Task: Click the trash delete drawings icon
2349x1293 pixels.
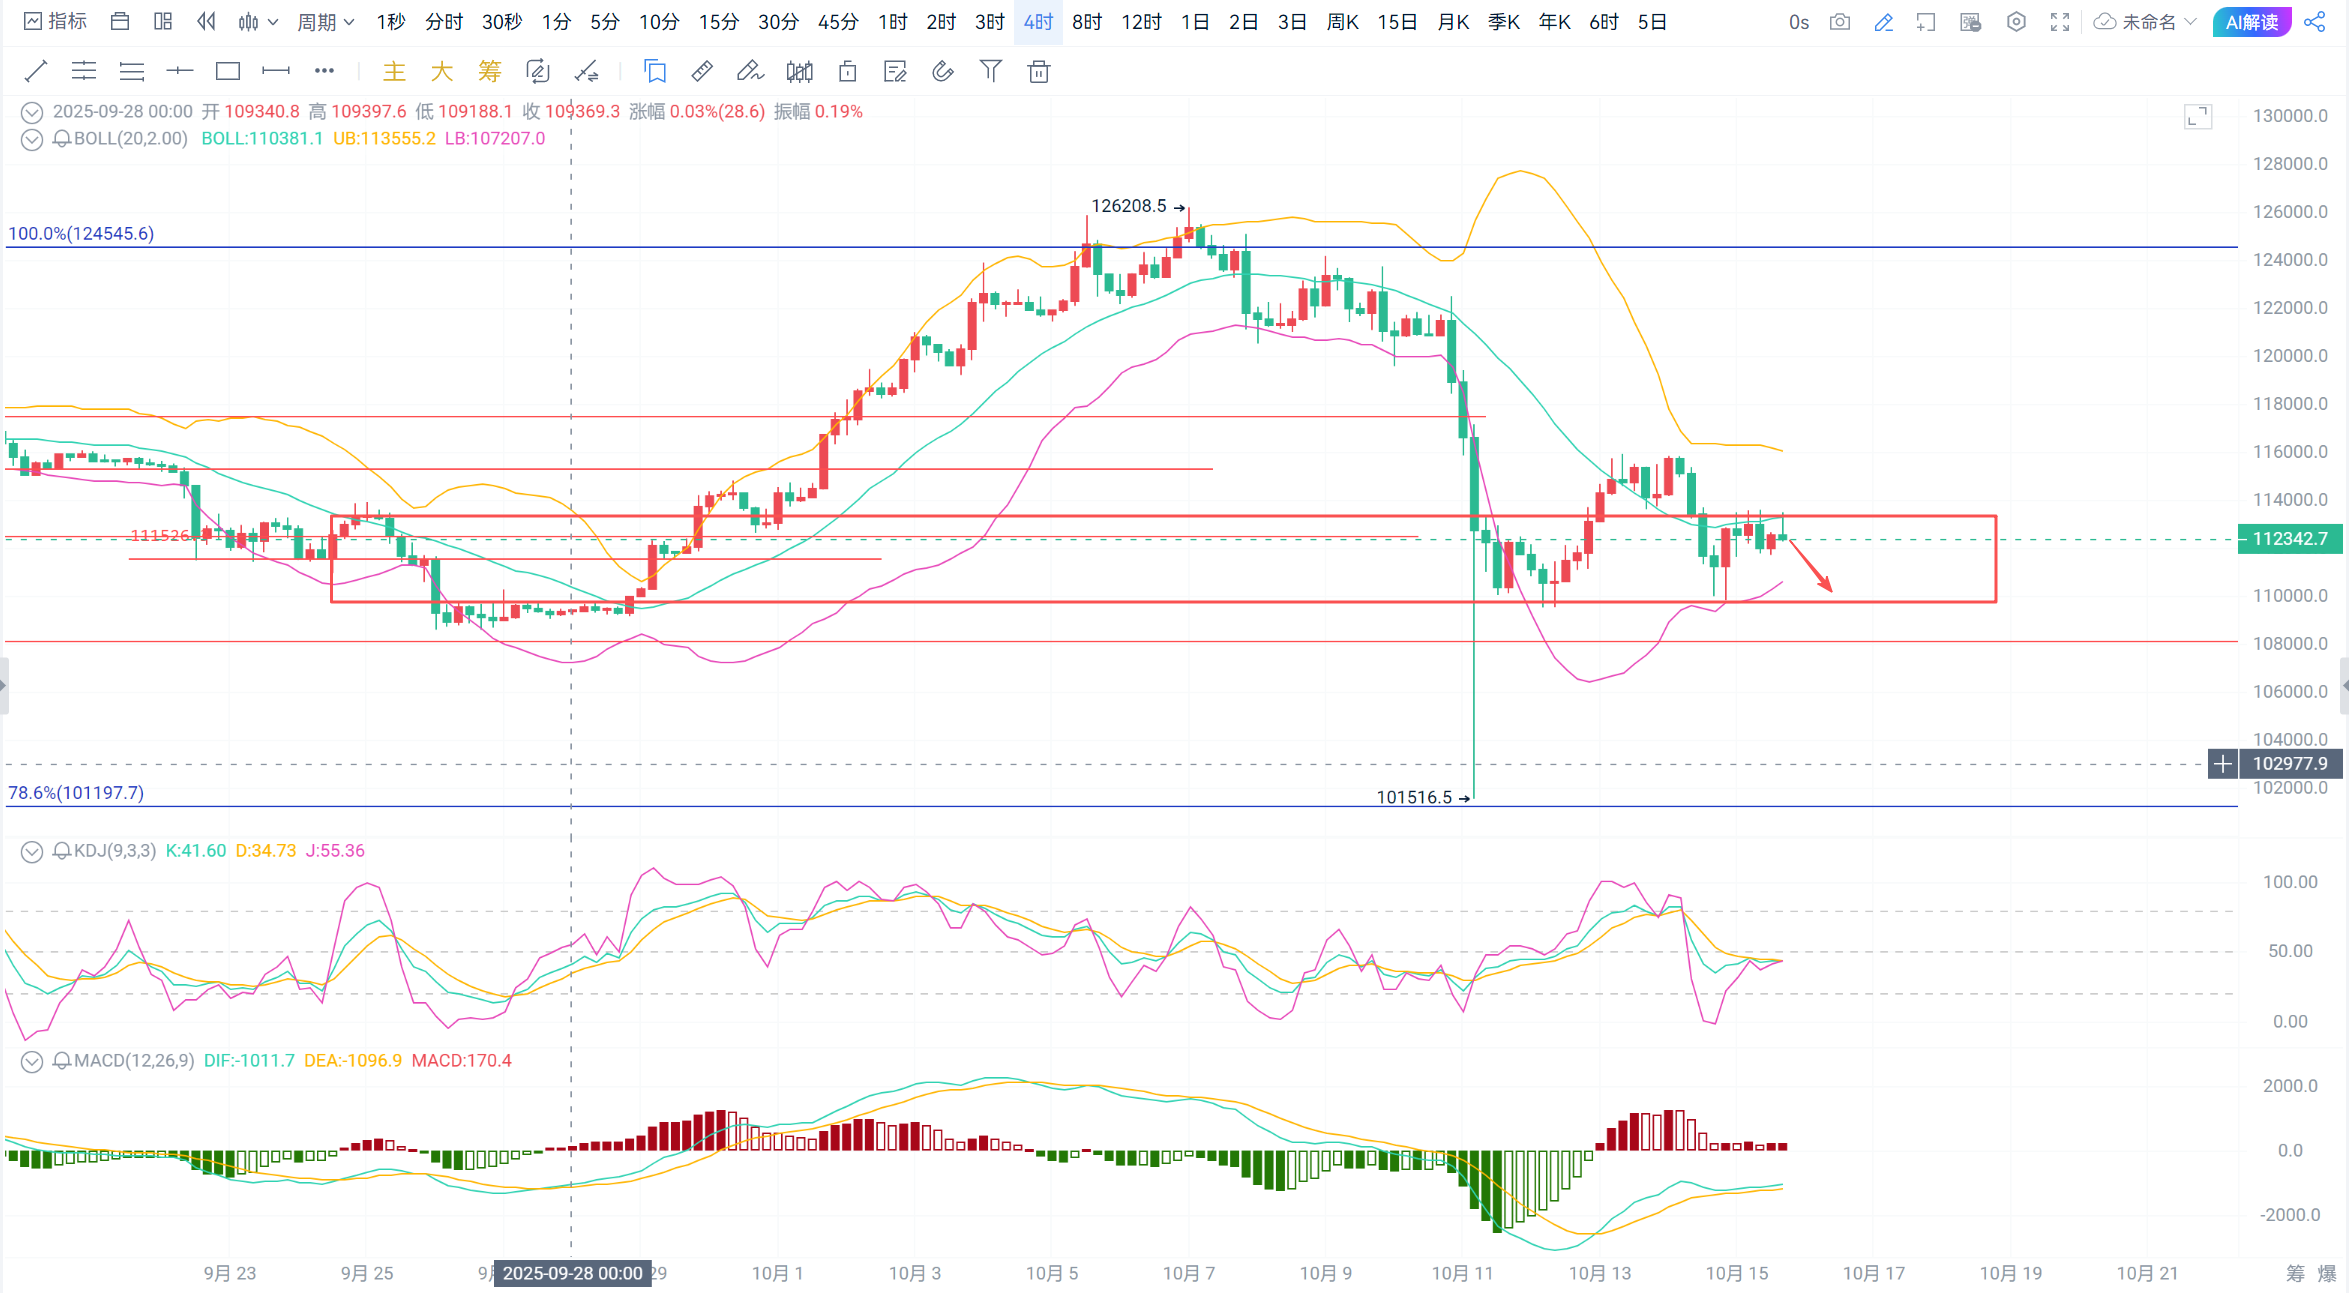Action: pyautogui.click(x=1039, y=71)
